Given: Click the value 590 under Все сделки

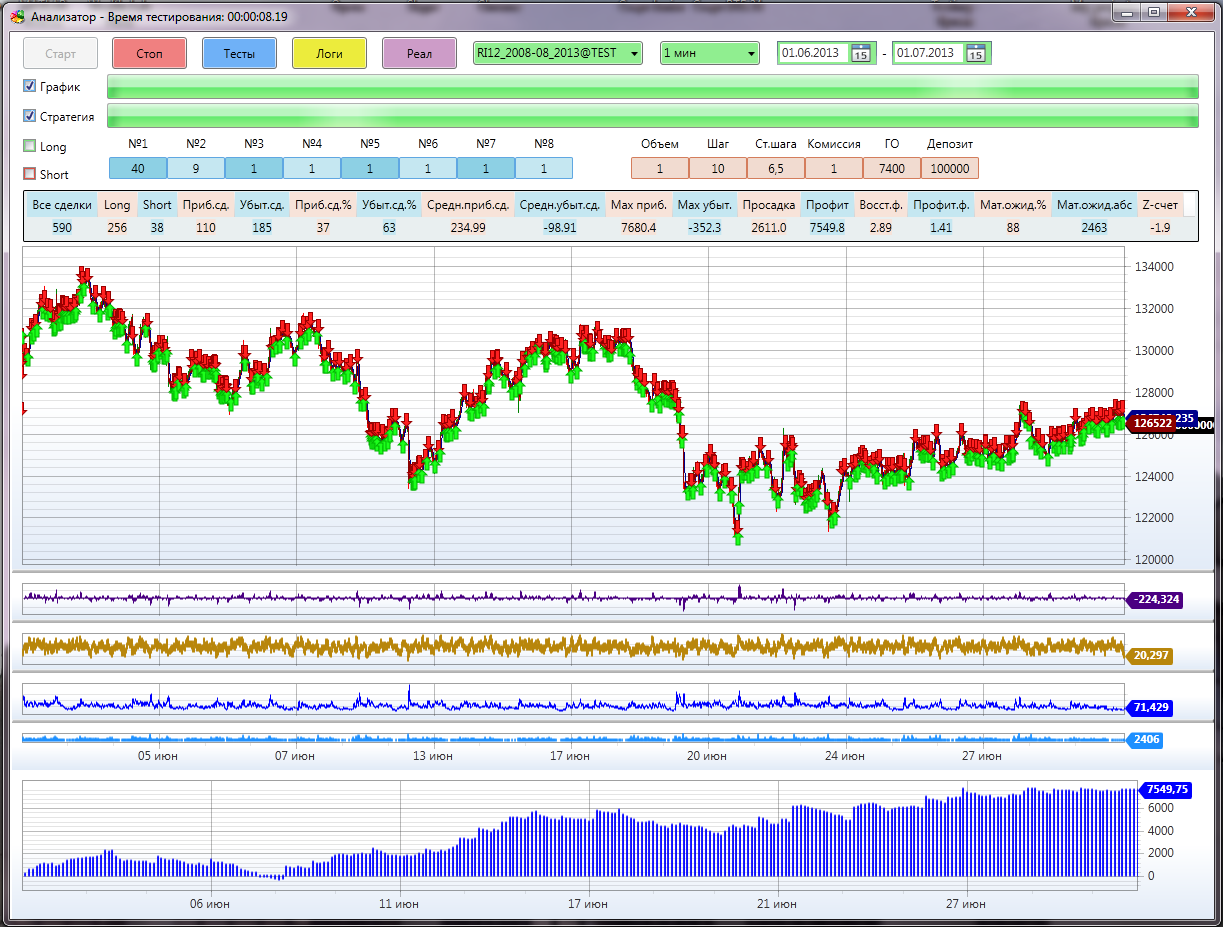Looking at the screenshot, I should (62, 228).
